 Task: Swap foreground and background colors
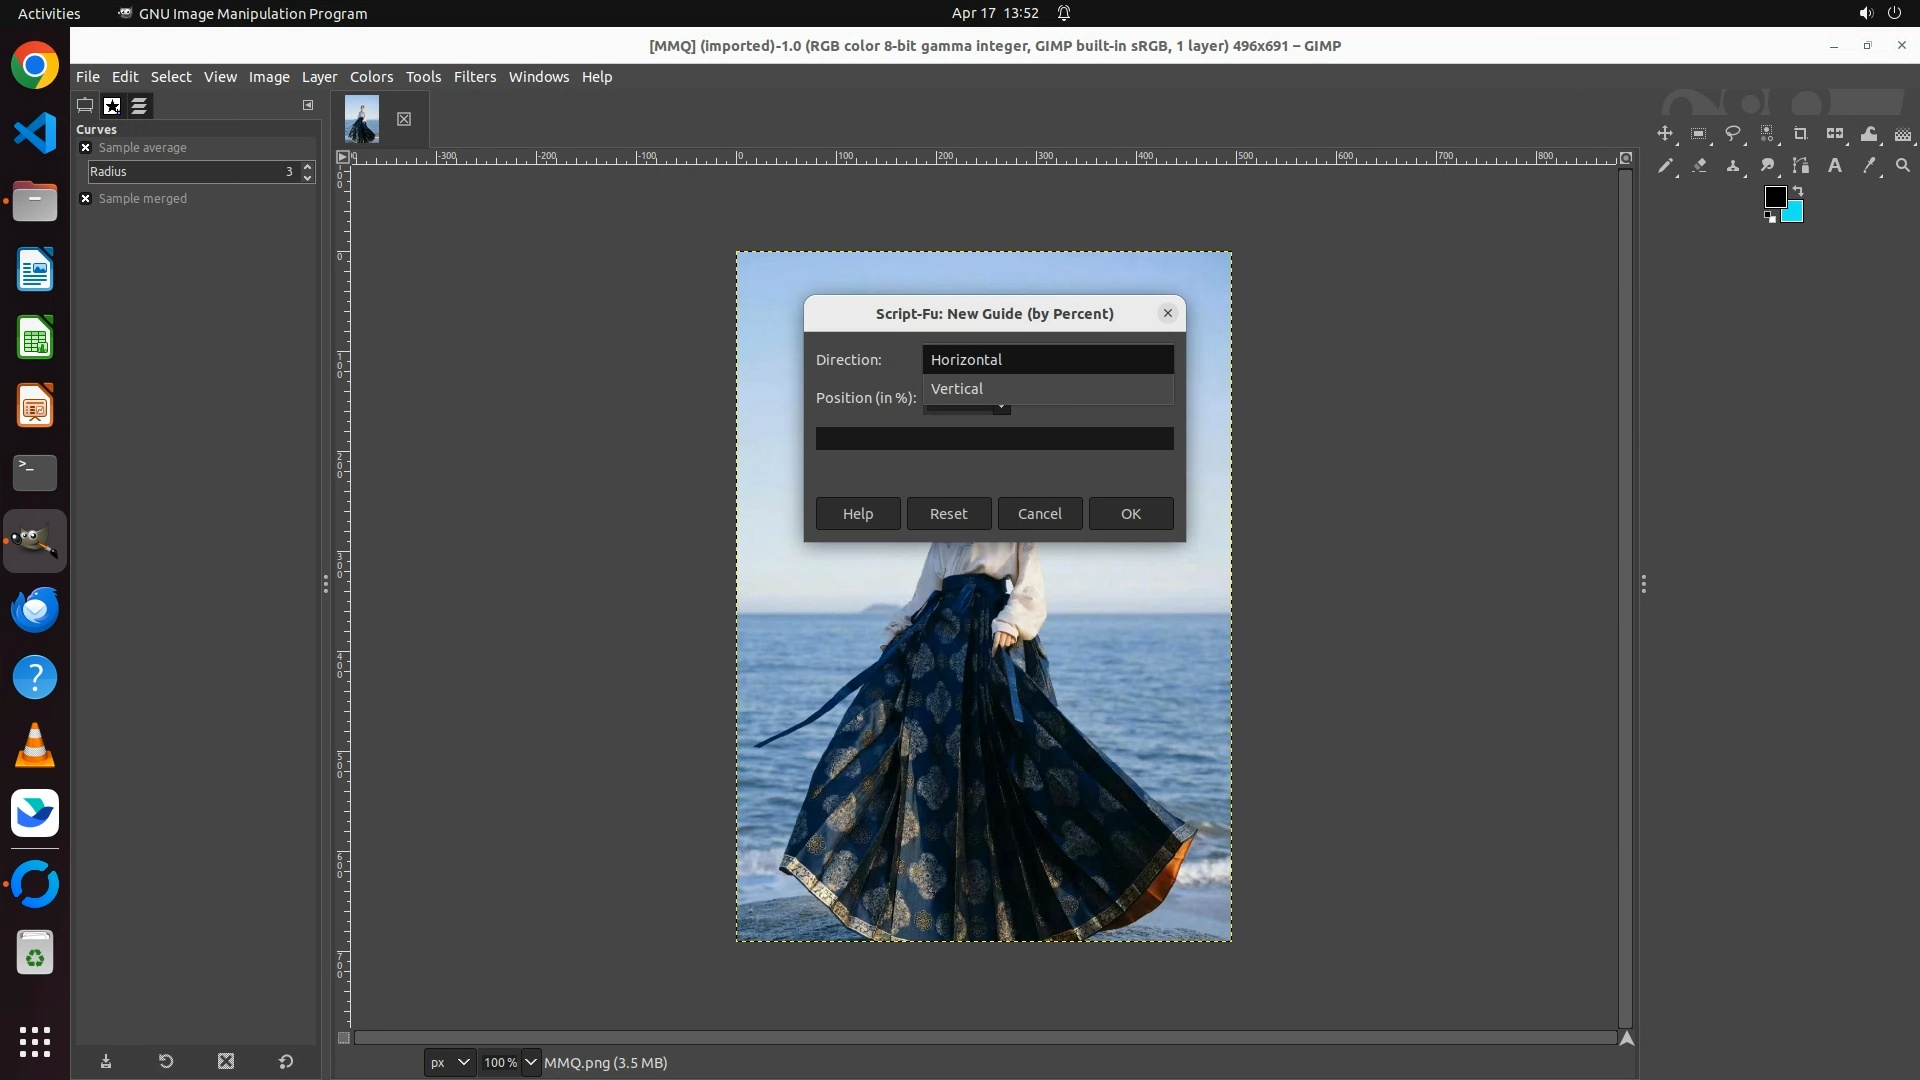(1798, 190)
